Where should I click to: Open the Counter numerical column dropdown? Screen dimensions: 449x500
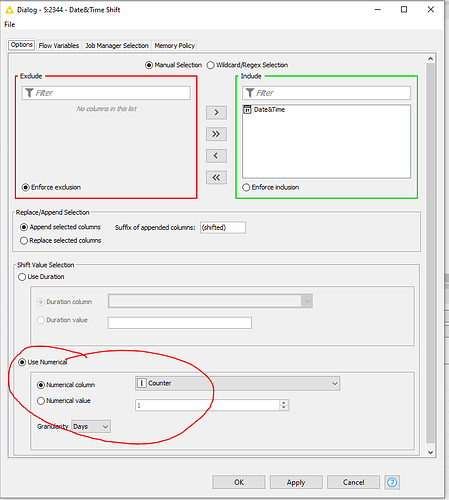[237, 383]
